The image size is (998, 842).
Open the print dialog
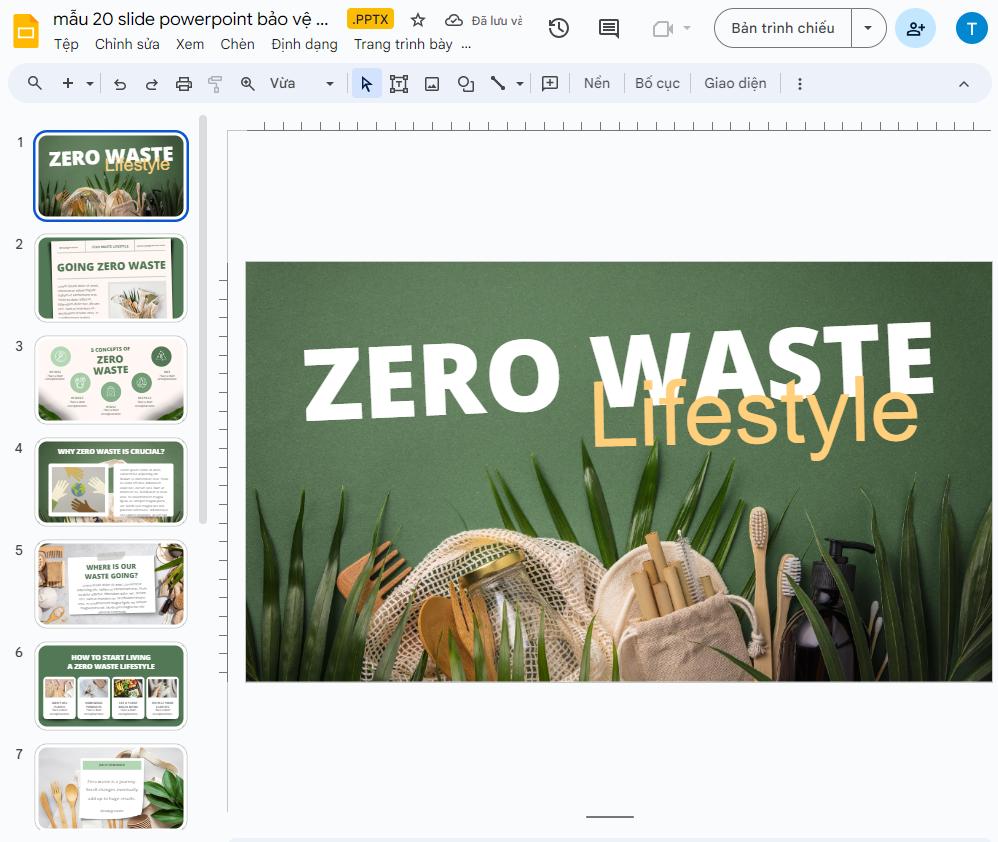(183, 83)
